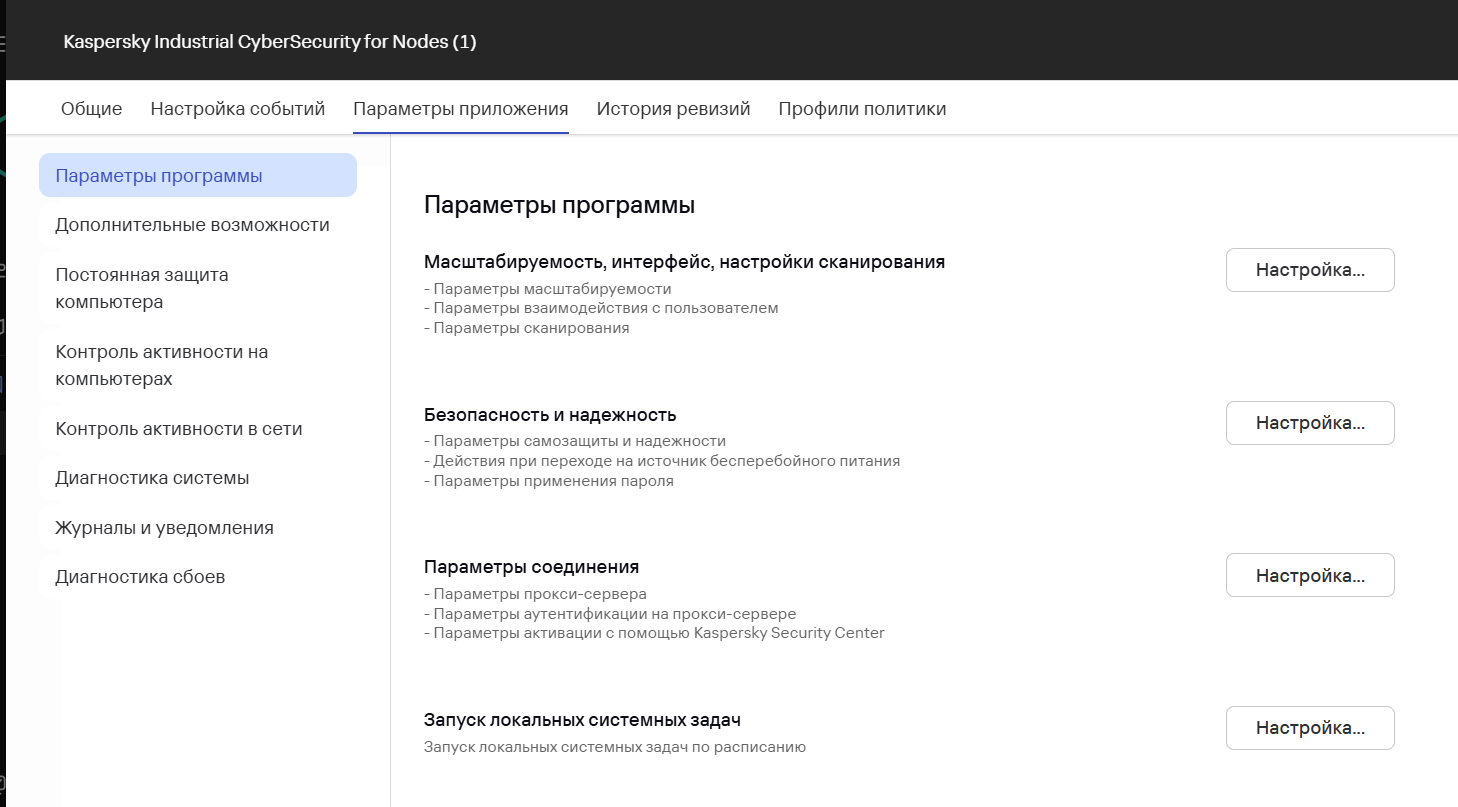
Task: Click the Kaspersky Security Center activation line
Action: point(654,633)
